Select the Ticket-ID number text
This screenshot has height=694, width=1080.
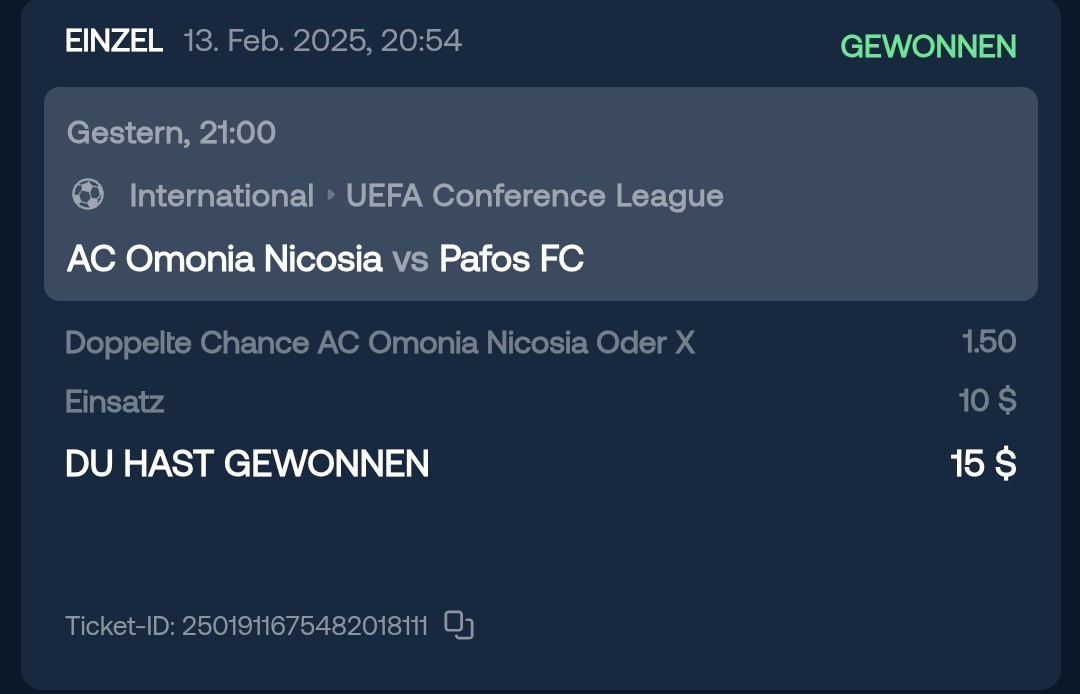pos(304,627)
